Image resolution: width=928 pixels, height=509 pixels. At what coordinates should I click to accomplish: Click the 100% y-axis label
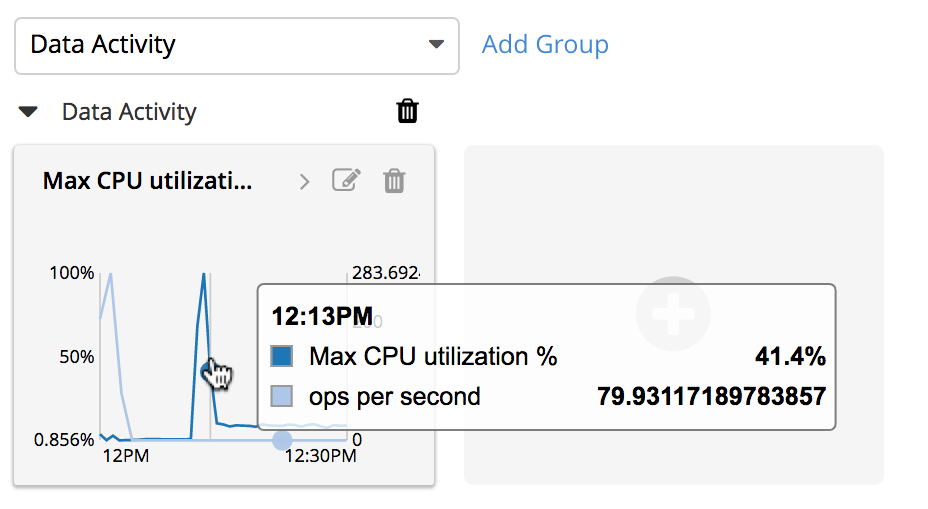click(72, 273)
